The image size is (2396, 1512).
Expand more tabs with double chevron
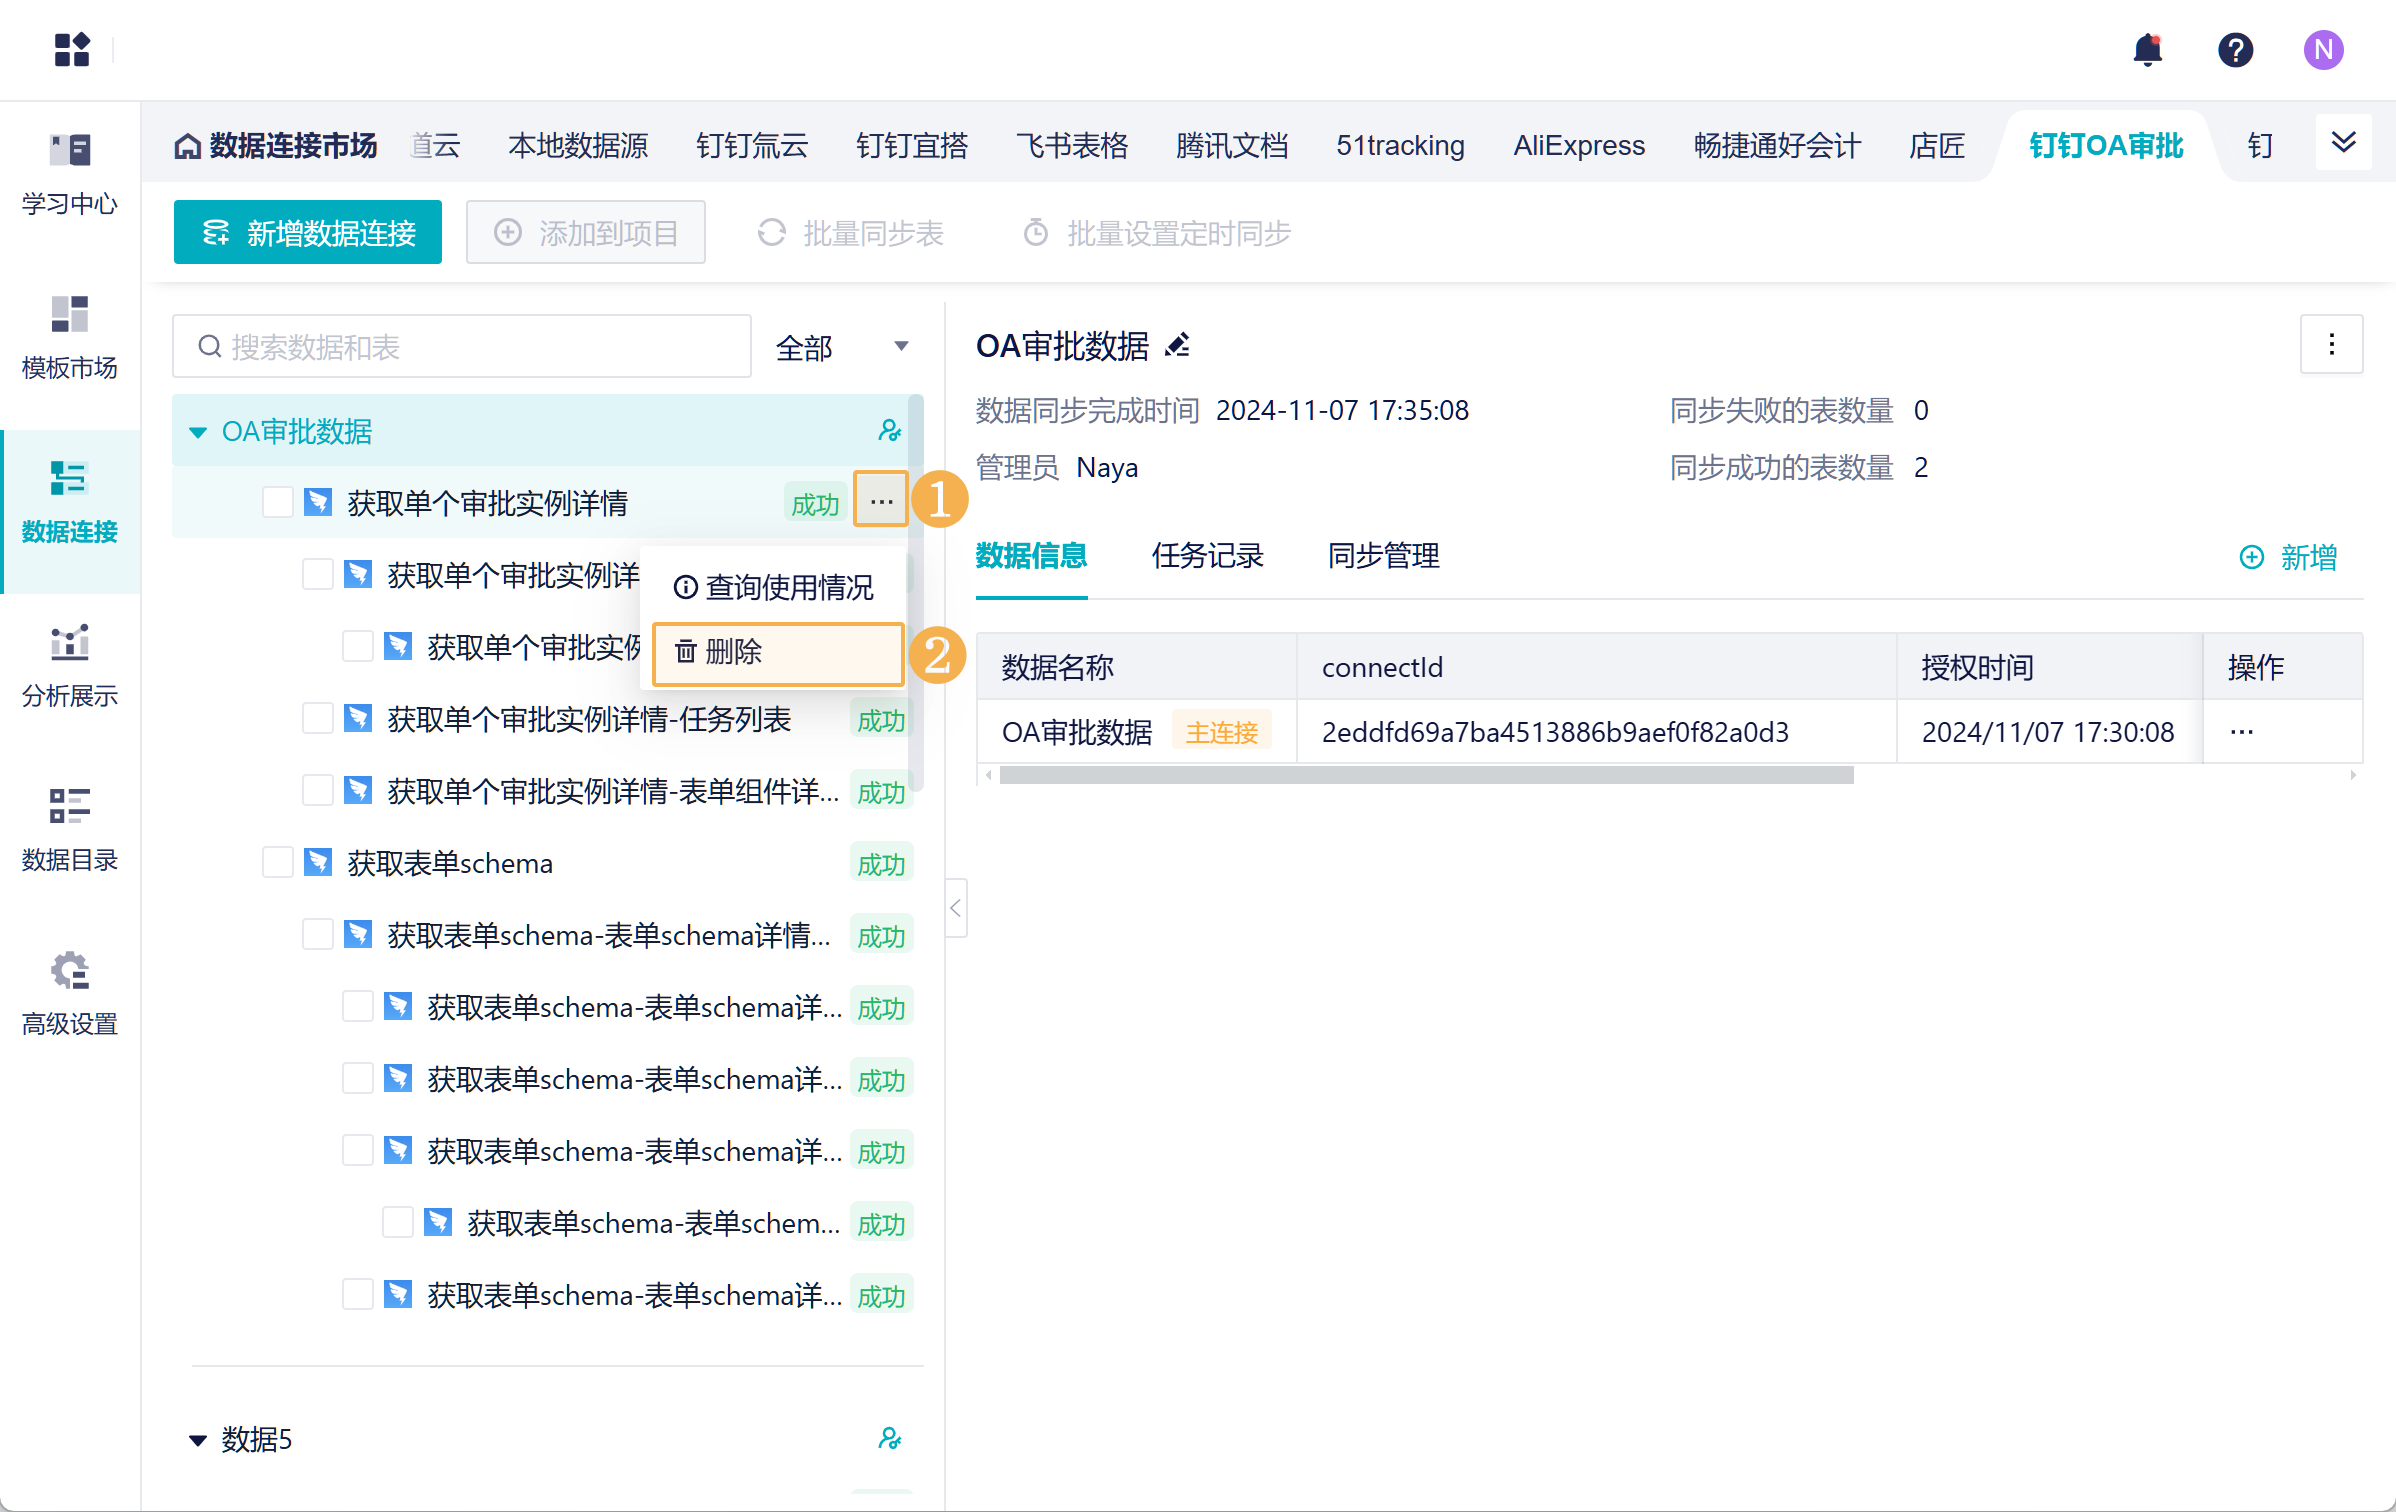(x=2343, y=143)
